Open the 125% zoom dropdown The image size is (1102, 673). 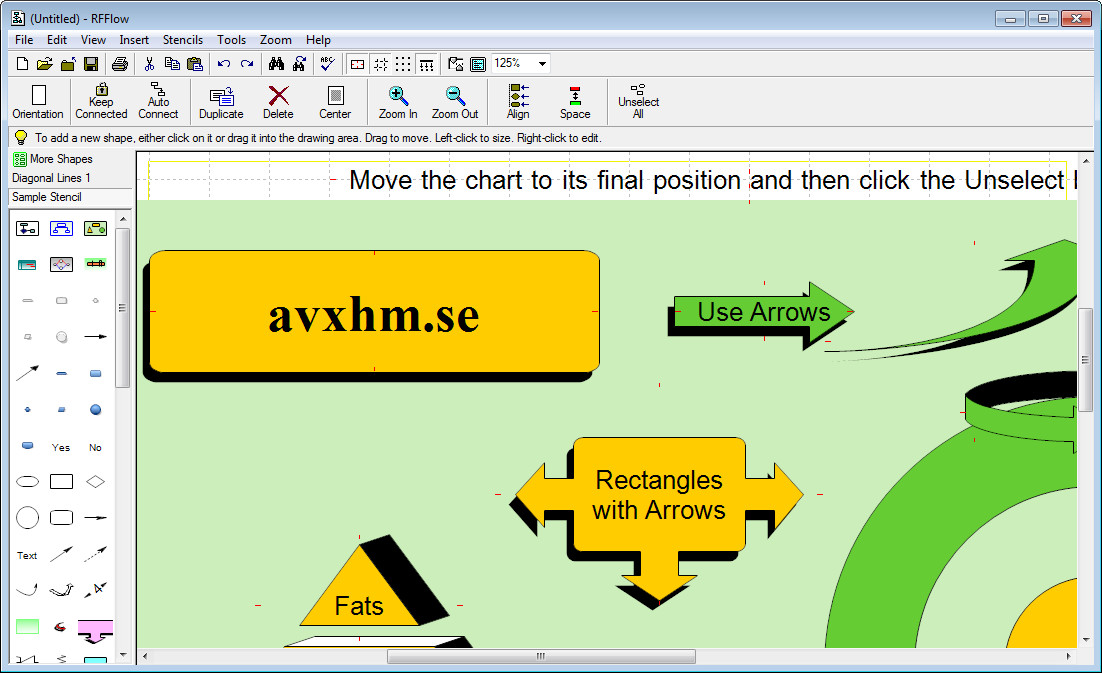click(x=542, y=64)
